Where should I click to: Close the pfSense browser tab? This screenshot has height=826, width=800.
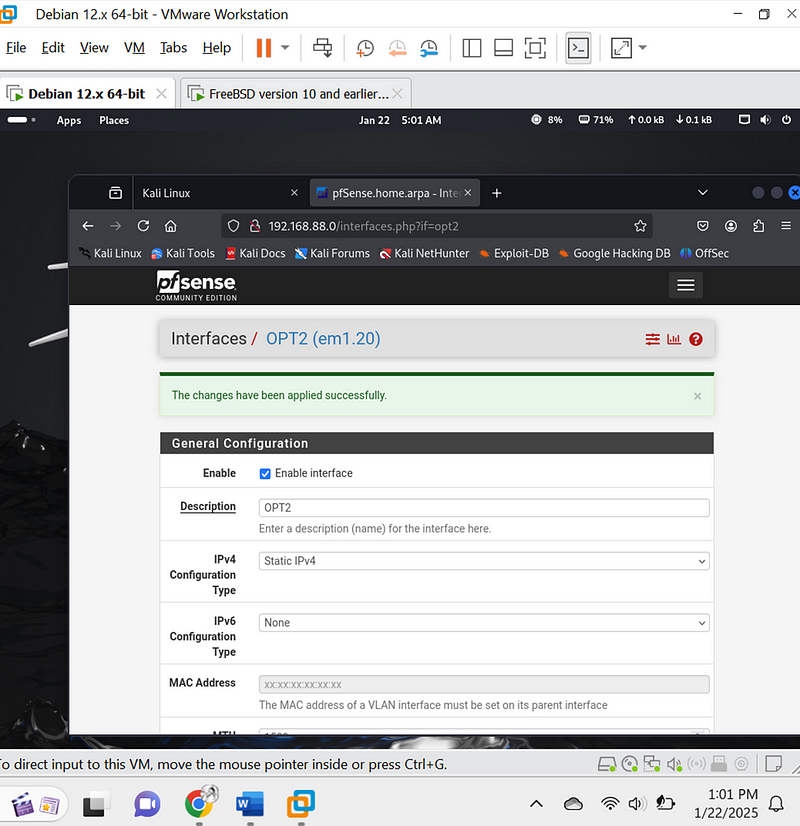pos(468,193)
